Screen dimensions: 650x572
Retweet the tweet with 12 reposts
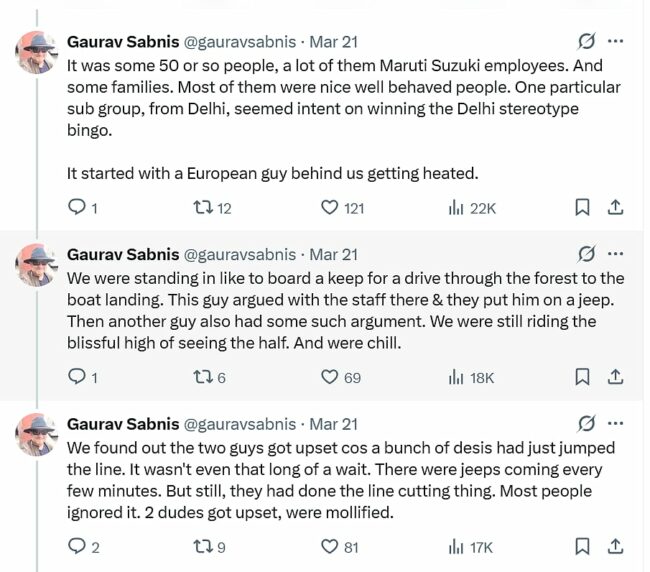click(x=200, y=208)
